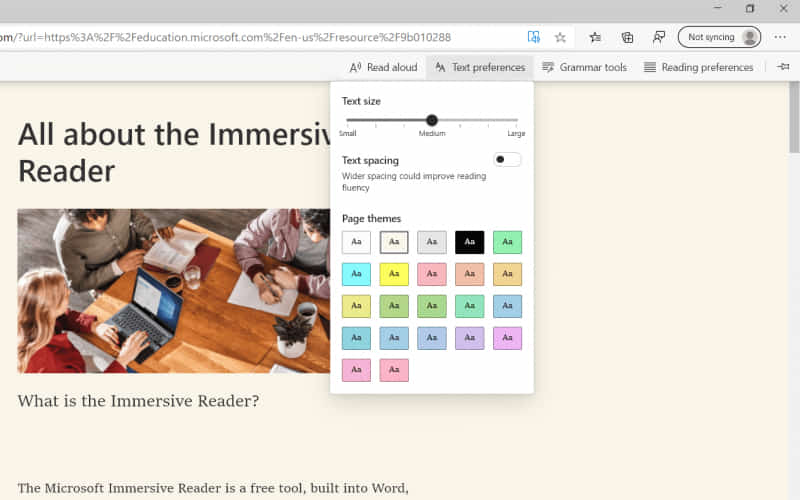Open Reading preferences

pos(698,67)
